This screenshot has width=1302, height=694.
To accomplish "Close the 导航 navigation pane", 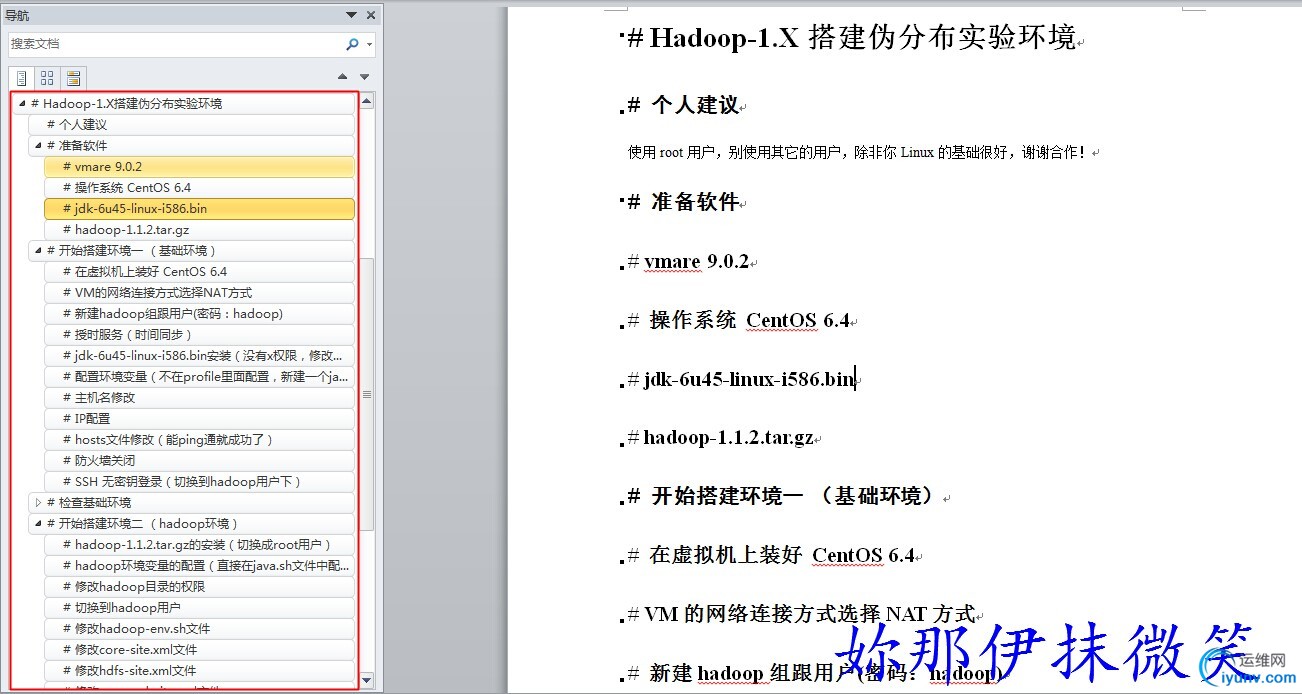I will (371, 15).
